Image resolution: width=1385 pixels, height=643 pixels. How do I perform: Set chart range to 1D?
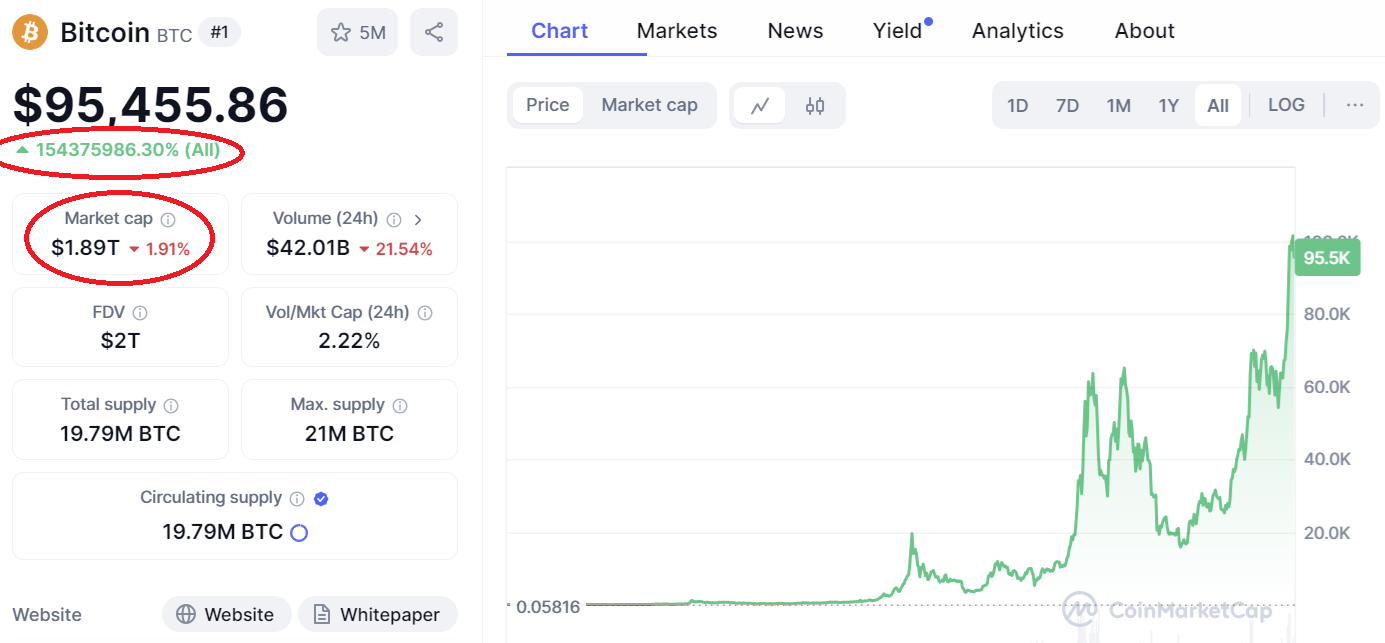pos(1018,105)
